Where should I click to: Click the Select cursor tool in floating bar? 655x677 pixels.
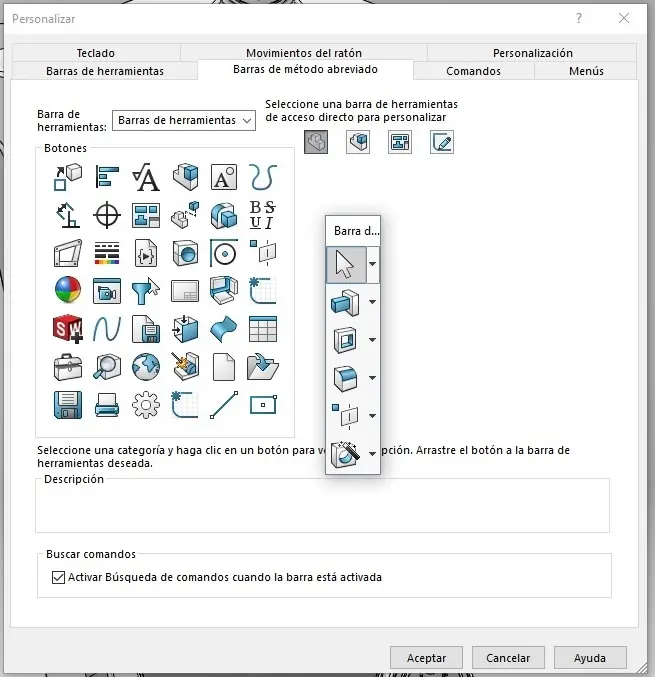[346, 265]
